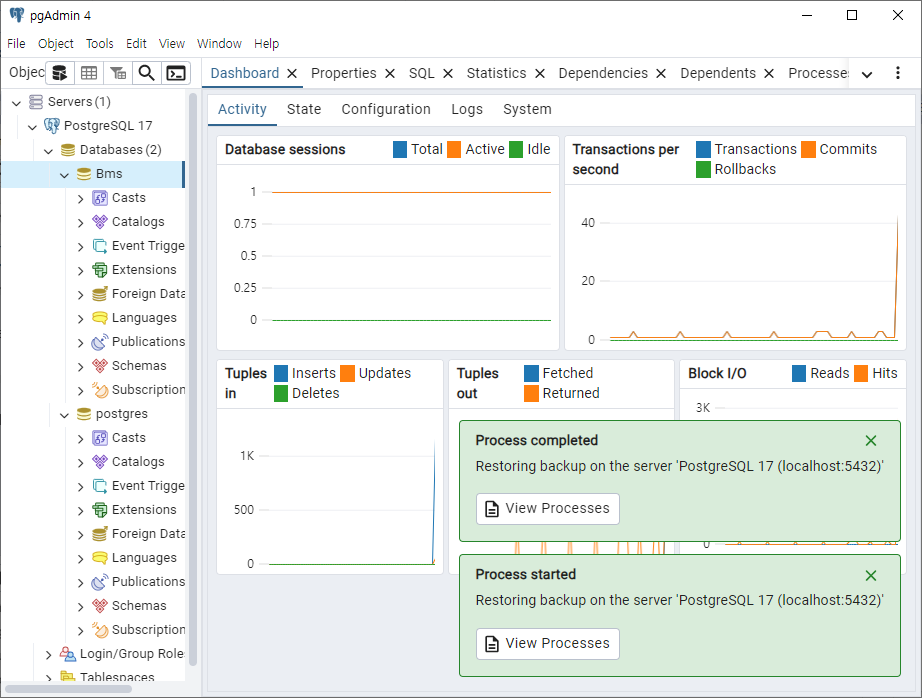The height and width of the screenshot is (698, 922).
Task: Close the Dependents tab
Action: [769, 74]
